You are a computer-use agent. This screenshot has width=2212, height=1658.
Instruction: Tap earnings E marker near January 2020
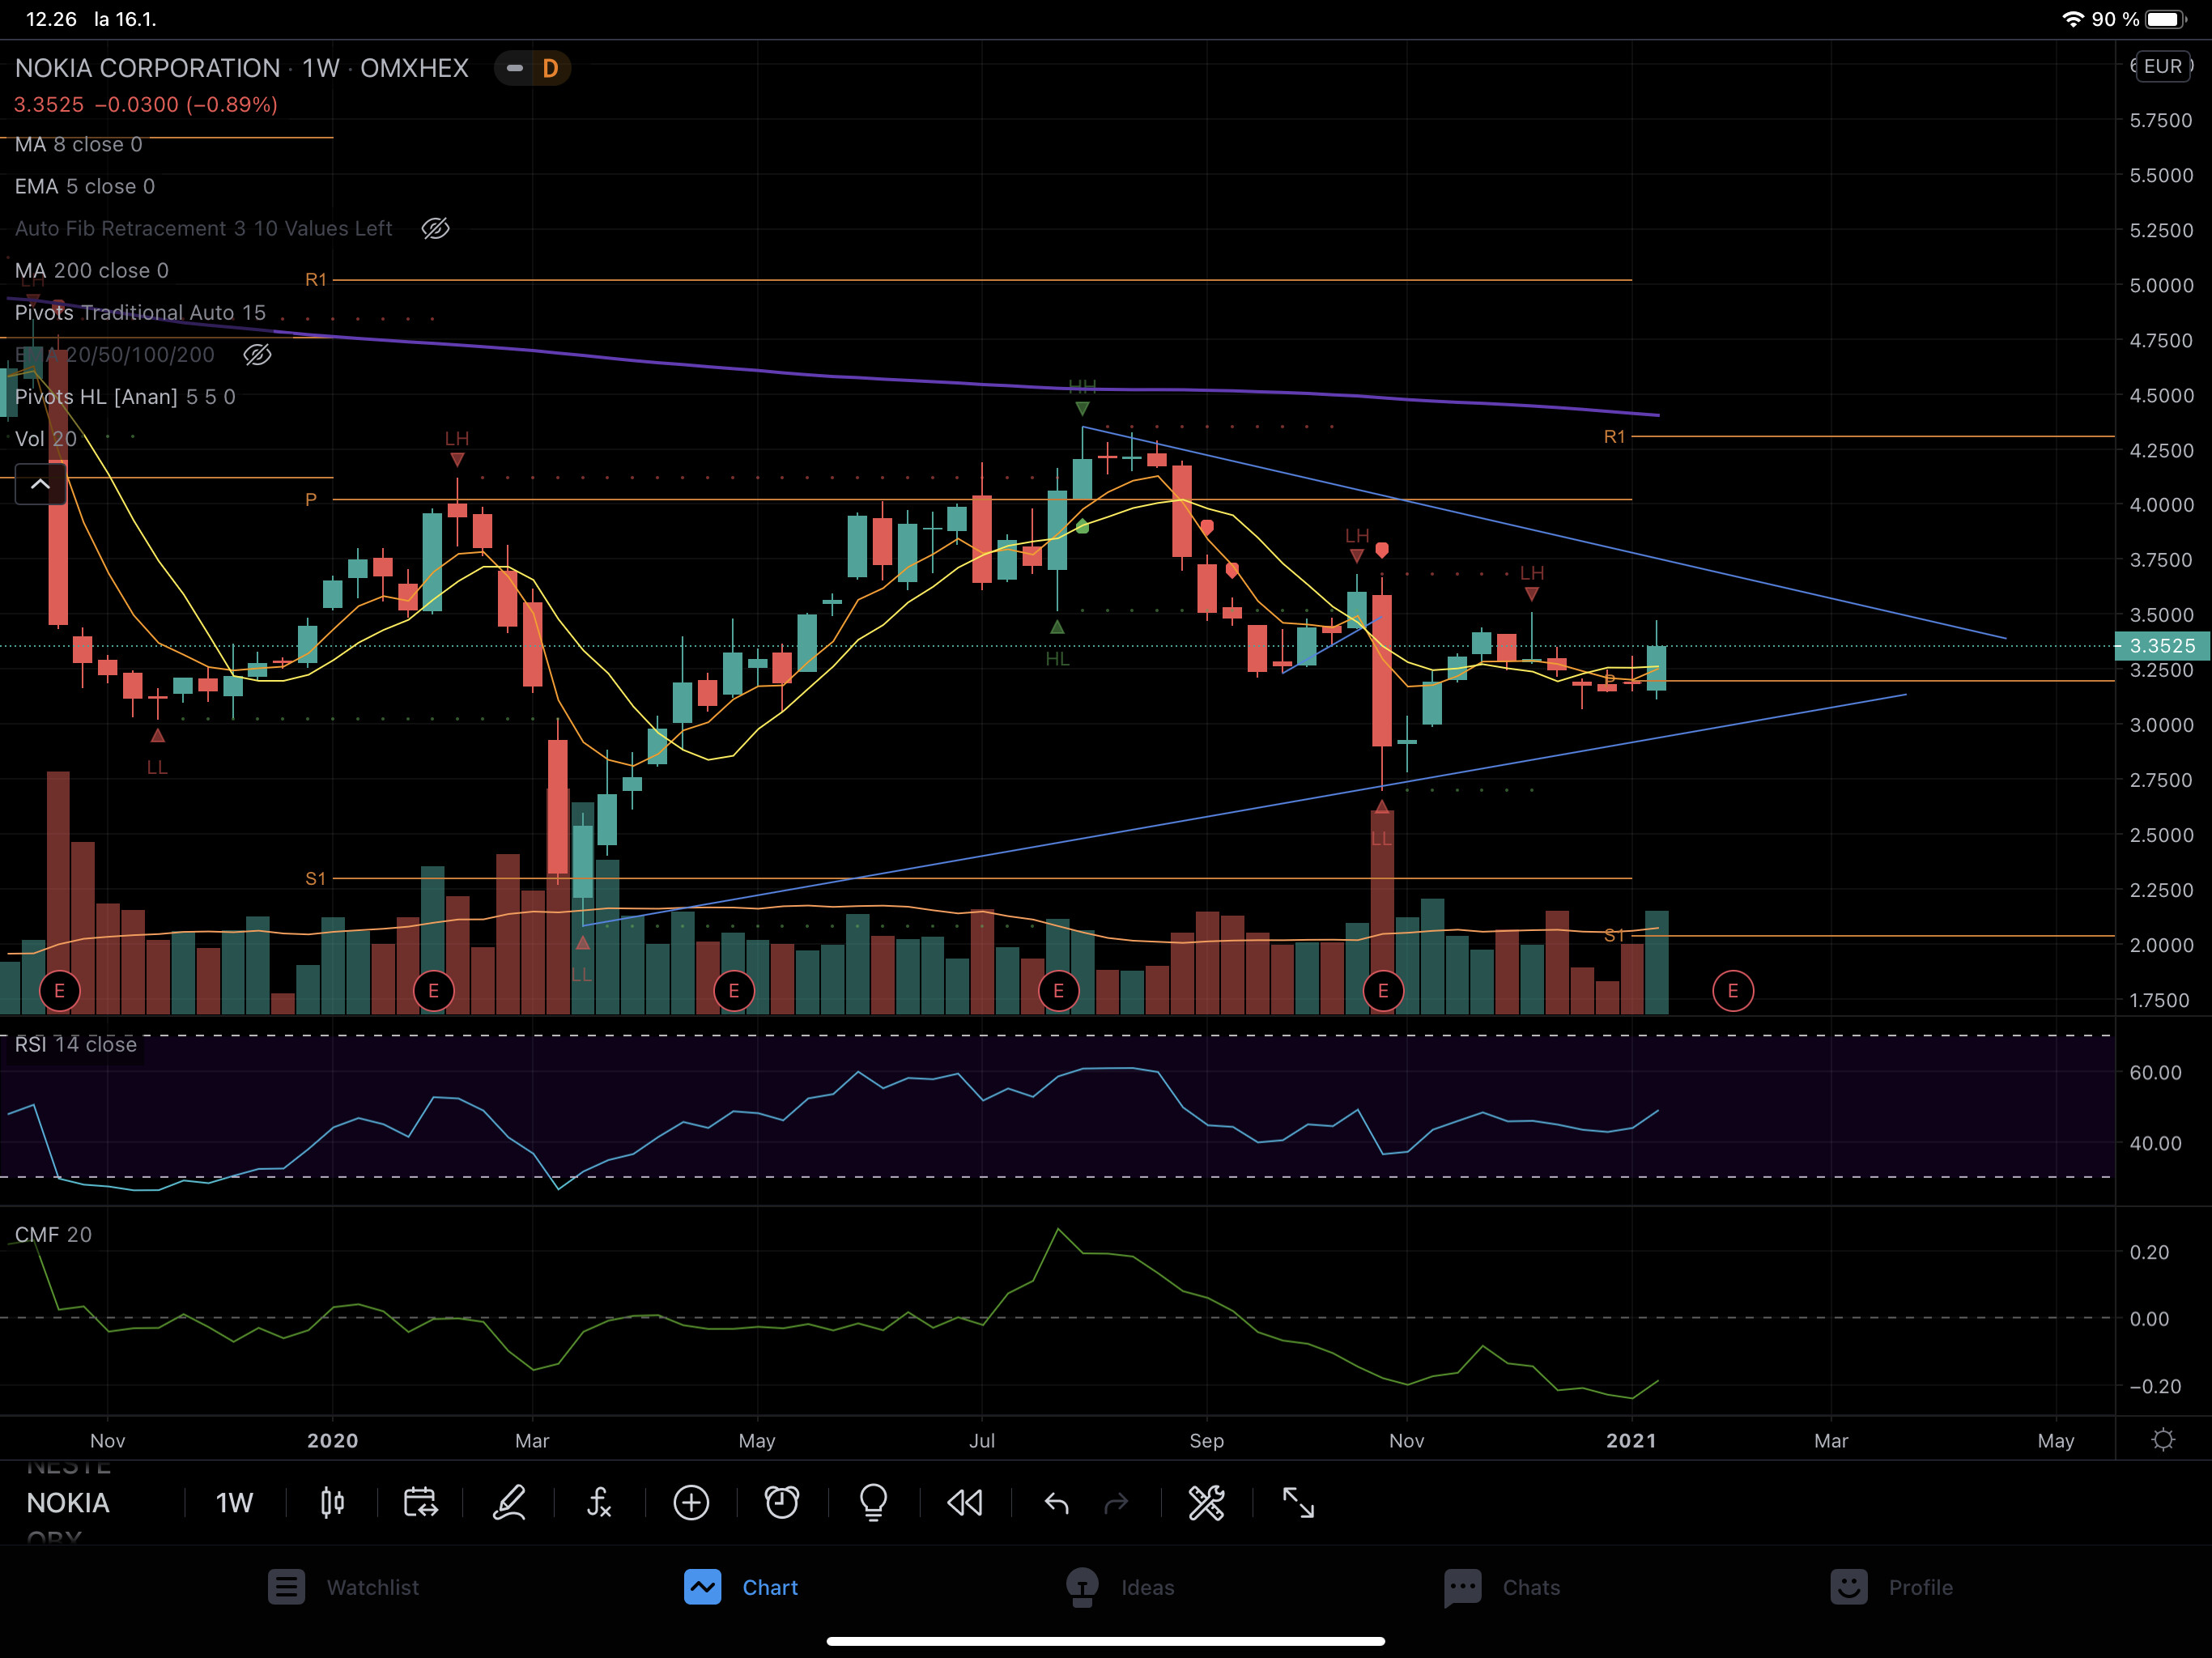(433, 991)
